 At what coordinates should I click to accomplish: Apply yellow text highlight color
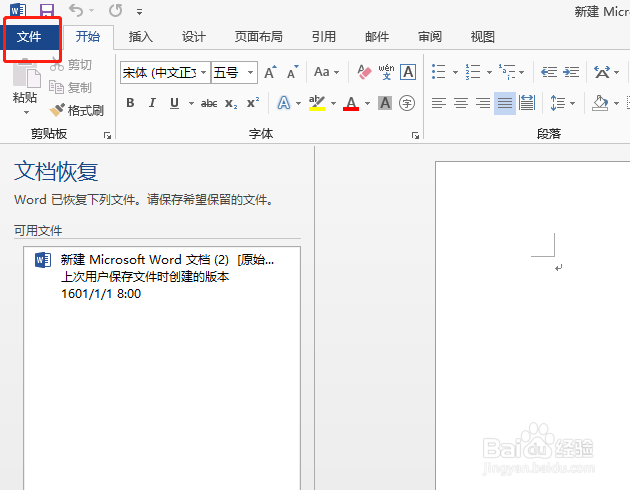pos(317,103)
